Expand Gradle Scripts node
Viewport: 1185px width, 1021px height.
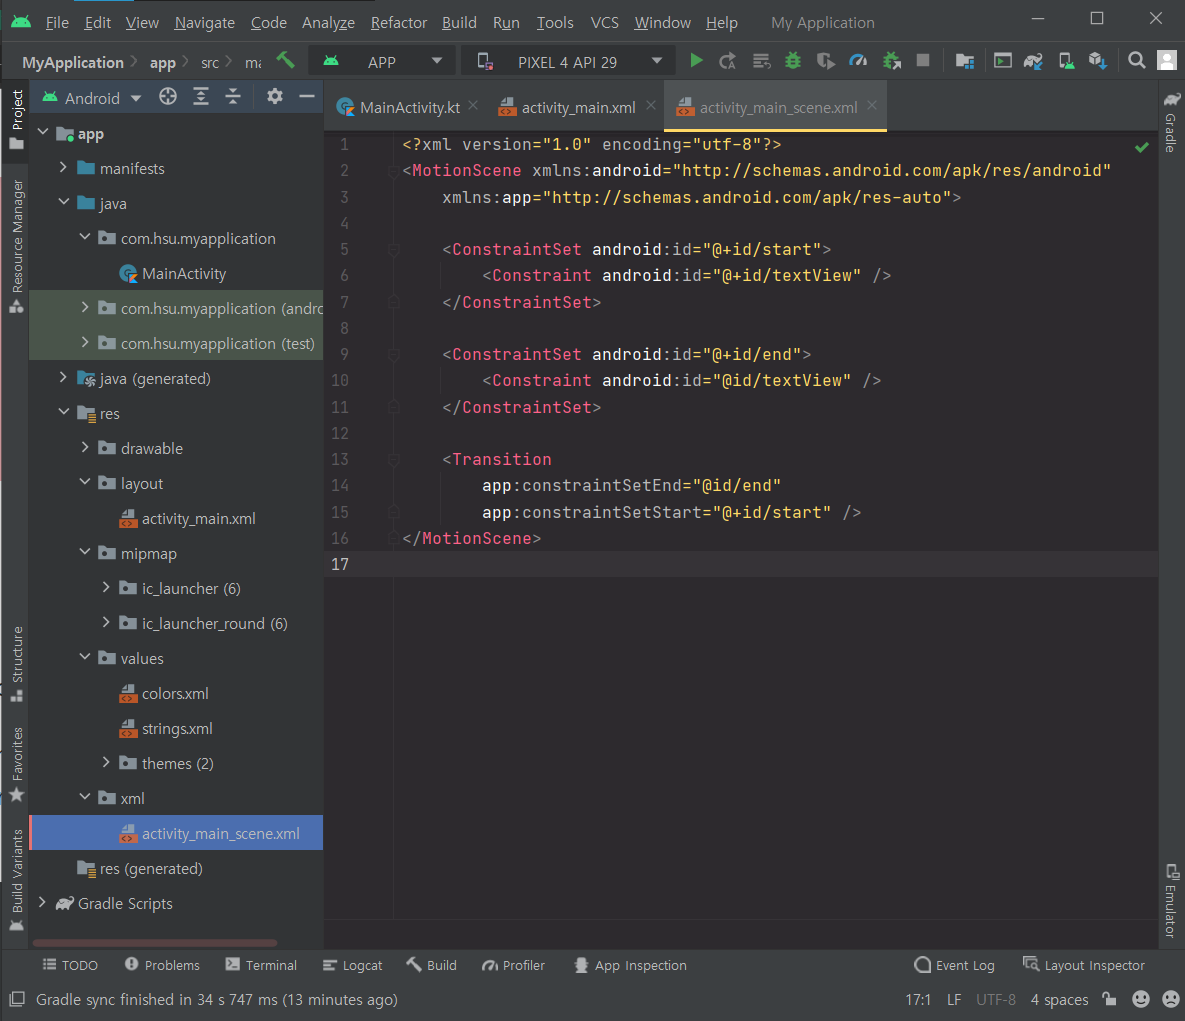click(42, 903)
